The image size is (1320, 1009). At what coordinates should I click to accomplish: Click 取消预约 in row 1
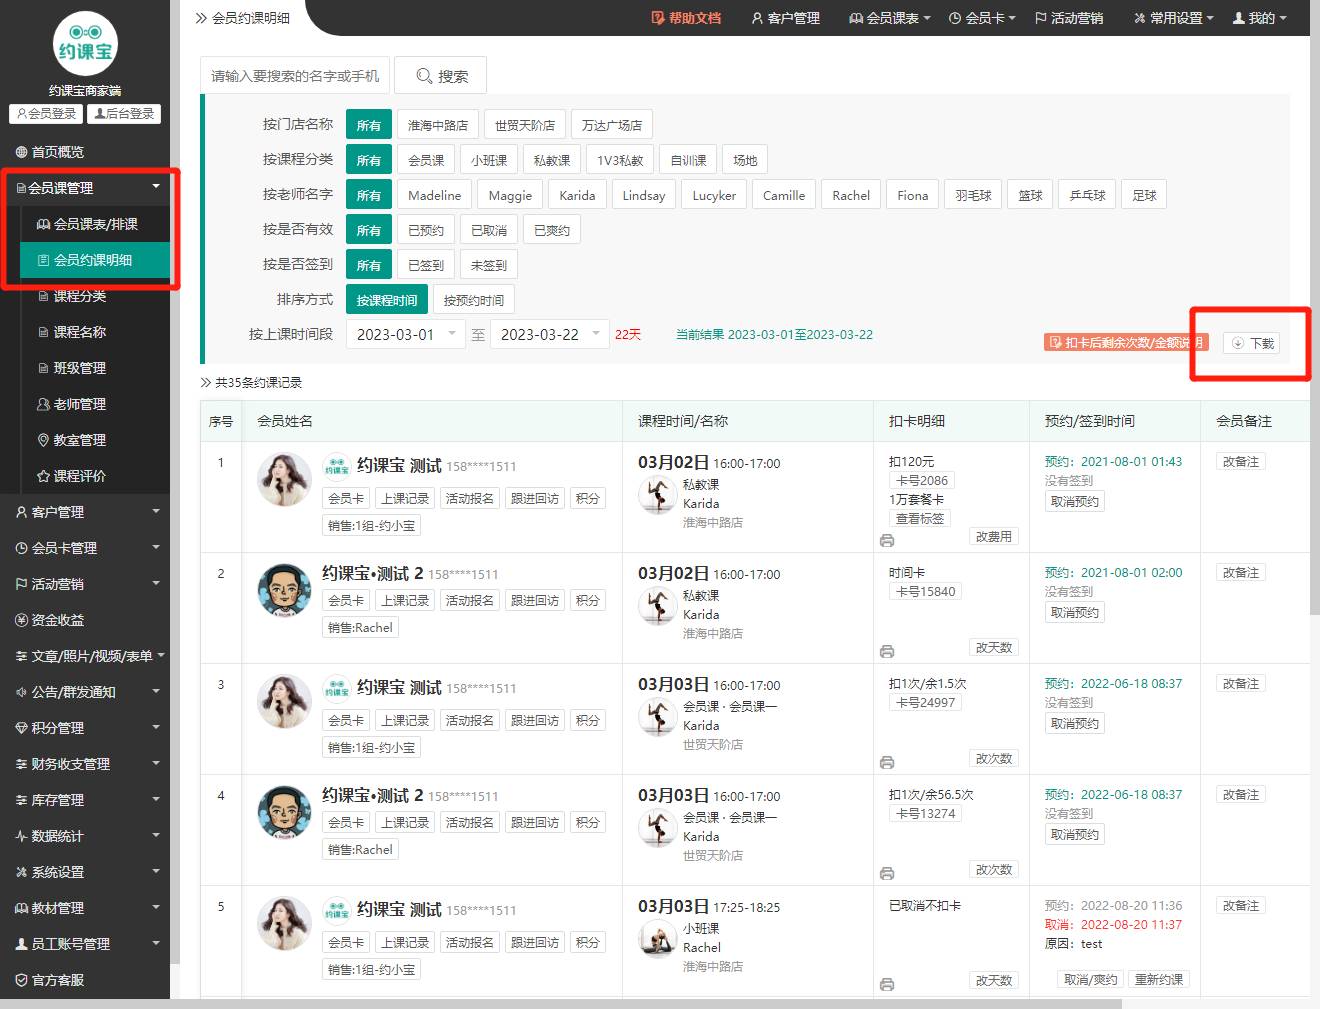coord(1075,502)
